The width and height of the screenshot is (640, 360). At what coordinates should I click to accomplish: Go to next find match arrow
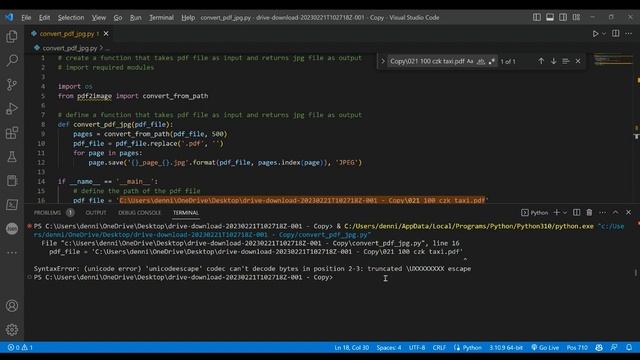click(x=553, y=61)
